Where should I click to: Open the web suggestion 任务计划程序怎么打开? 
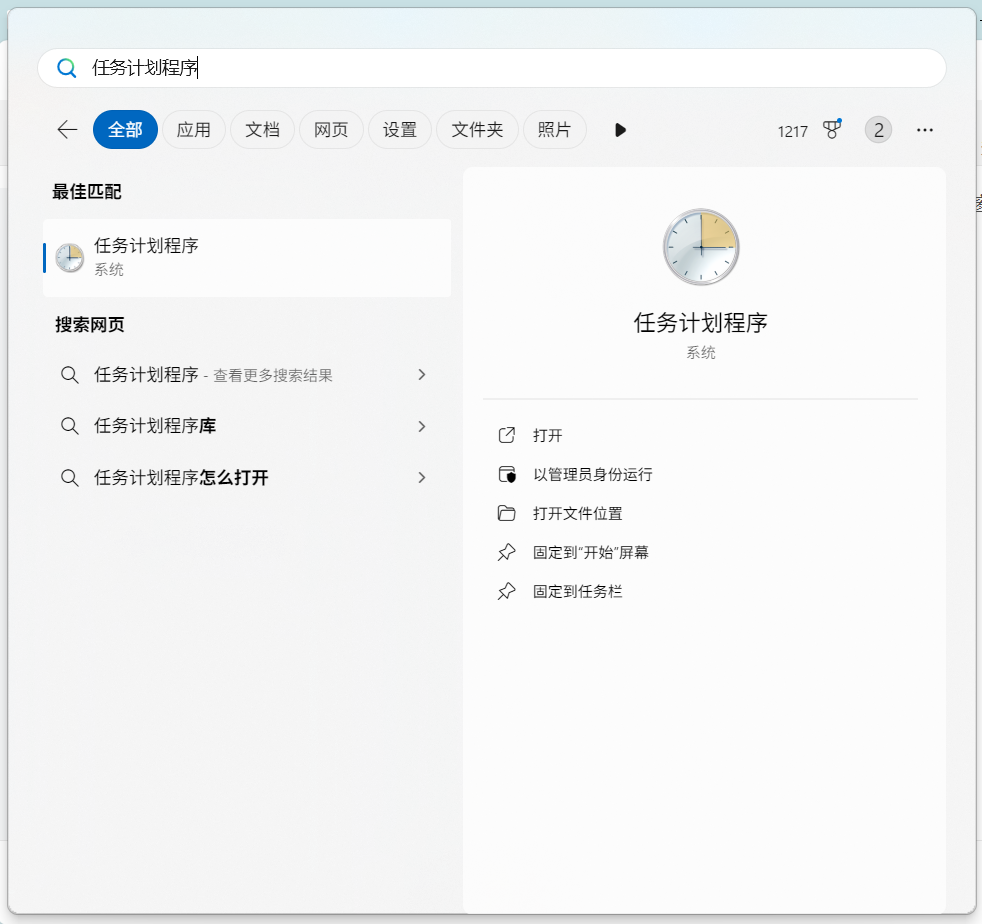point(247,477)
